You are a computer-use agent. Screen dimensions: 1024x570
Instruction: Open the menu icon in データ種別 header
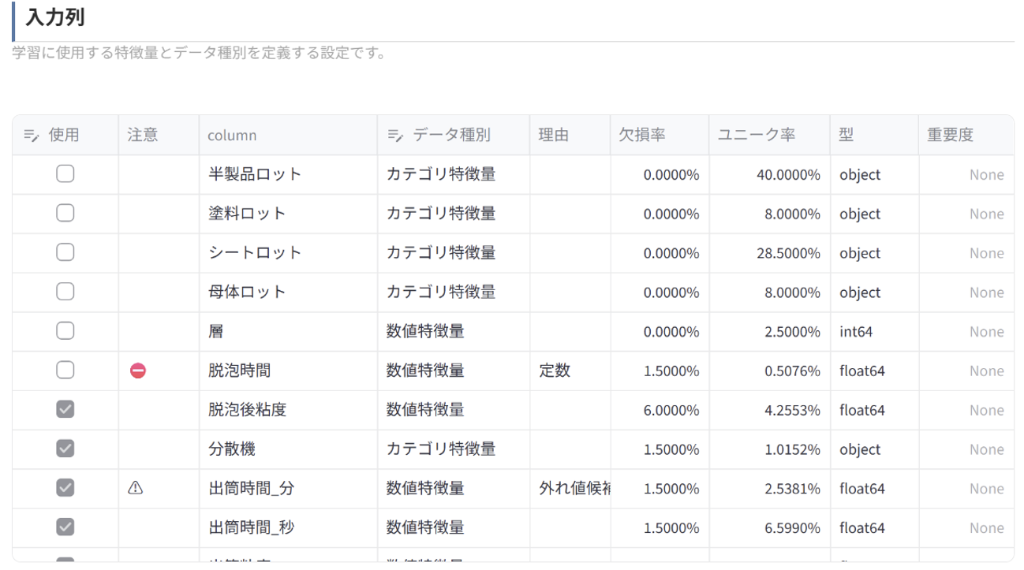click(x=395, y=135)
